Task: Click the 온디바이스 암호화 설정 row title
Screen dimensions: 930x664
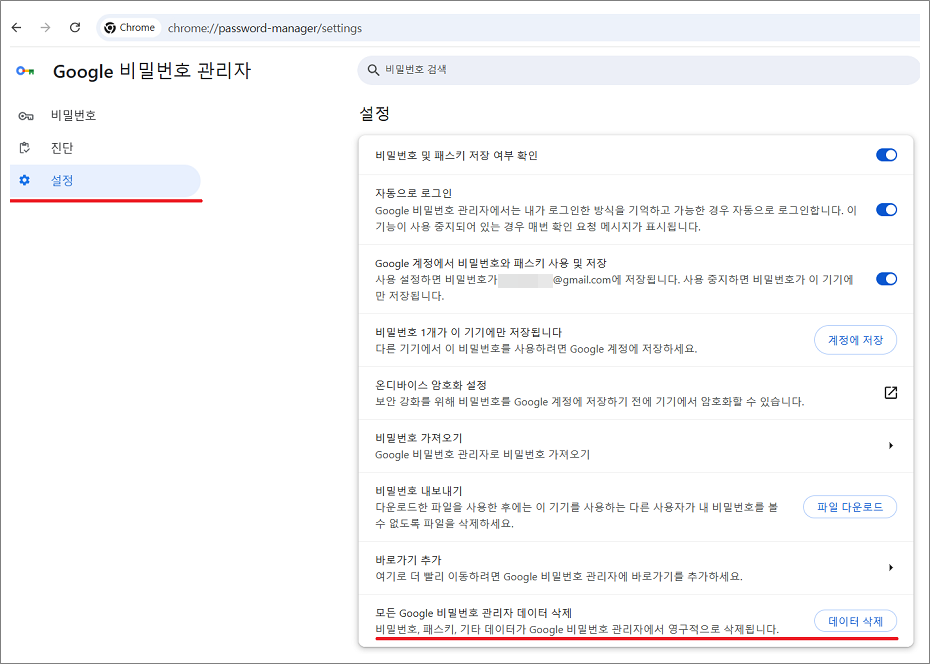Action: pyautogui.click(x=431, y=385)
